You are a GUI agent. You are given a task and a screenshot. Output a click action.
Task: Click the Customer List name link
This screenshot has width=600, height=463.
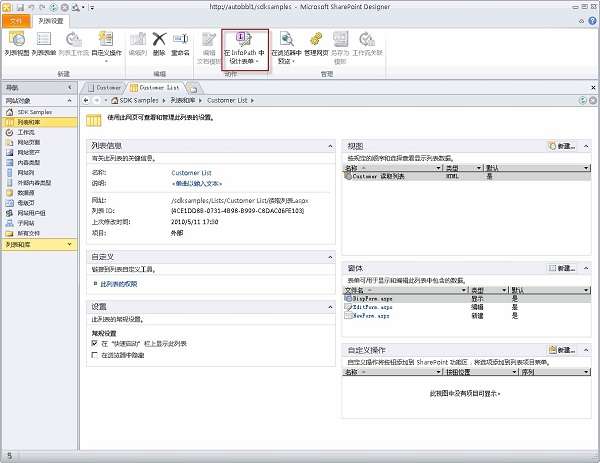click(193, 172)
